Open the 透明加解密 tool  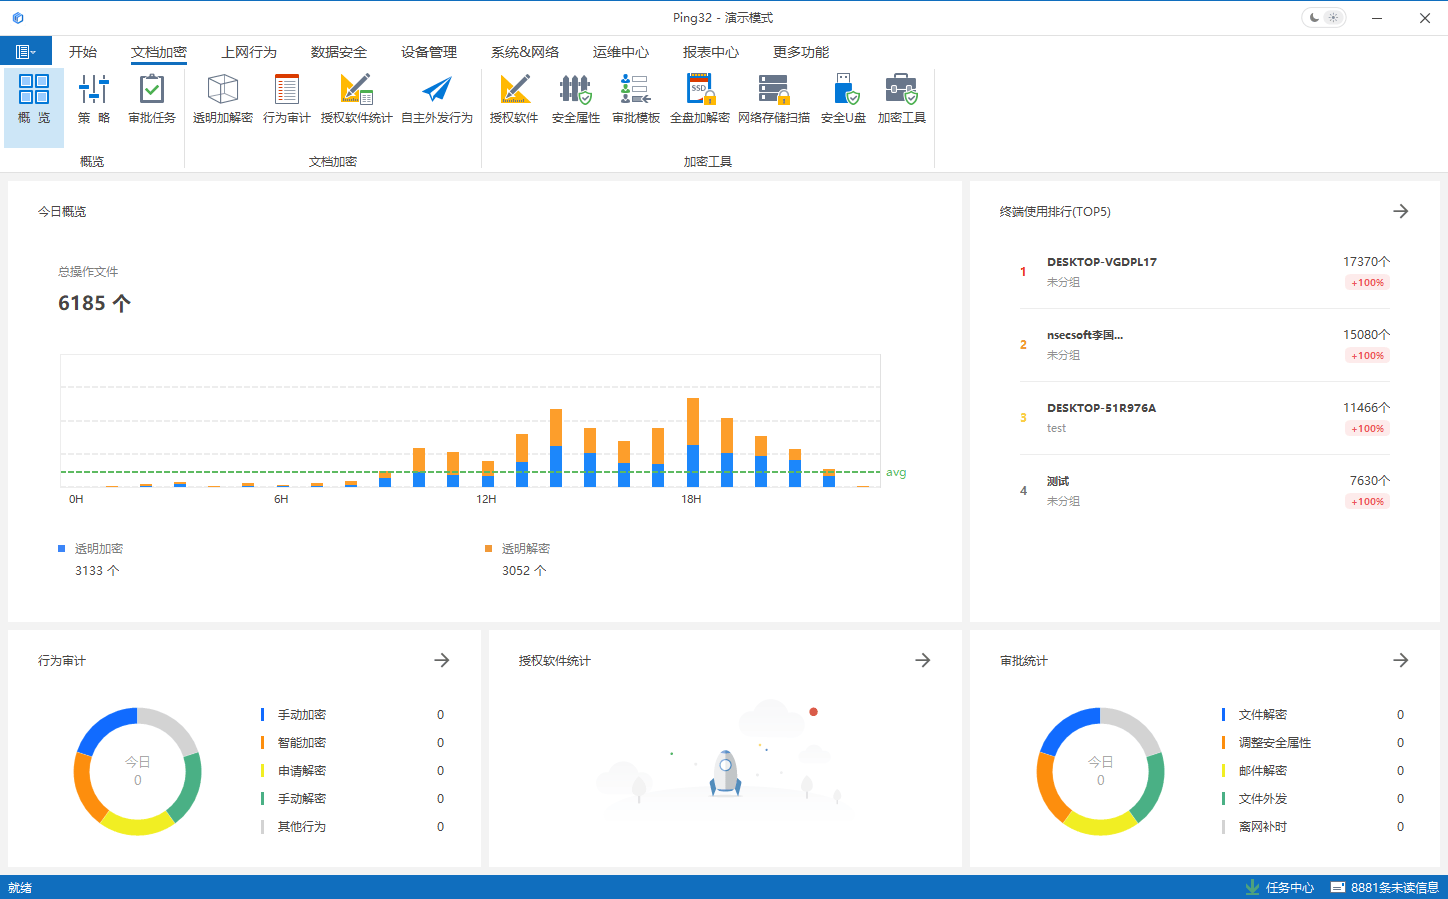coord(222,99)
